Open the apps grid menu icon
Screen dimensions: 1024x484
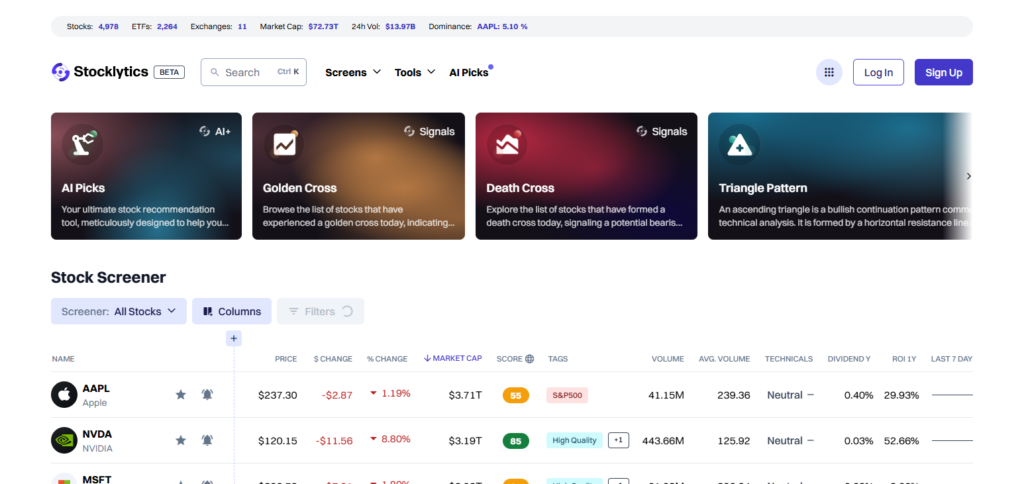[828, 72]
